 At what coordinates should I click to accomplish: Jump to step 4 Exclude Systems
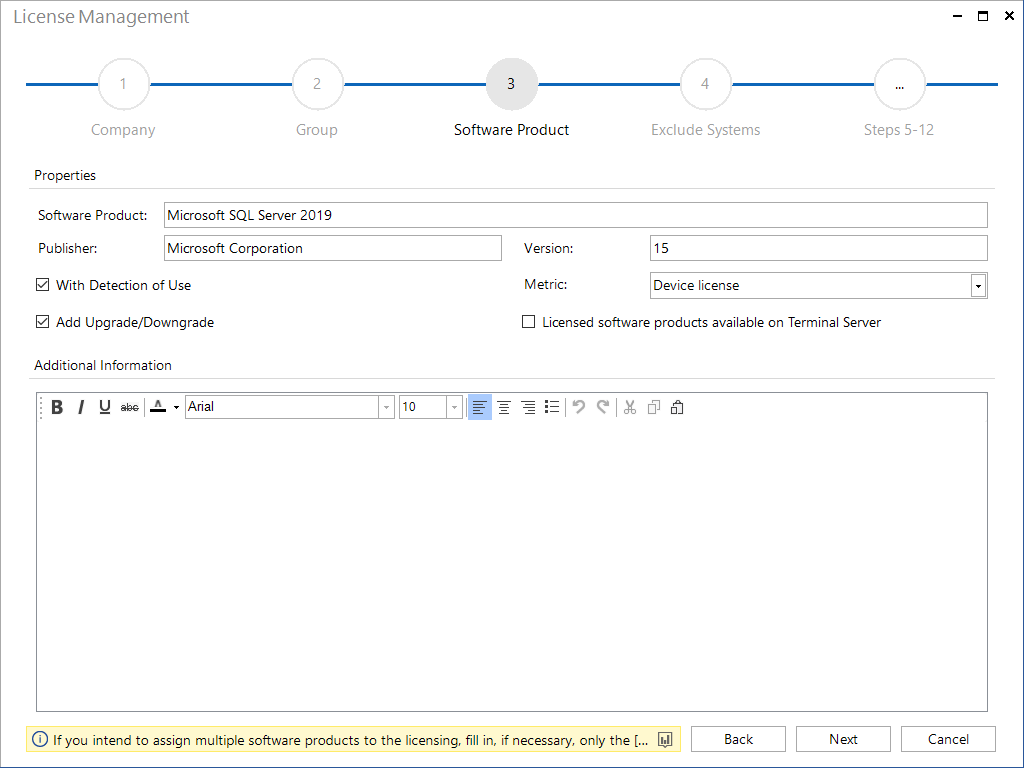(705, 84)
